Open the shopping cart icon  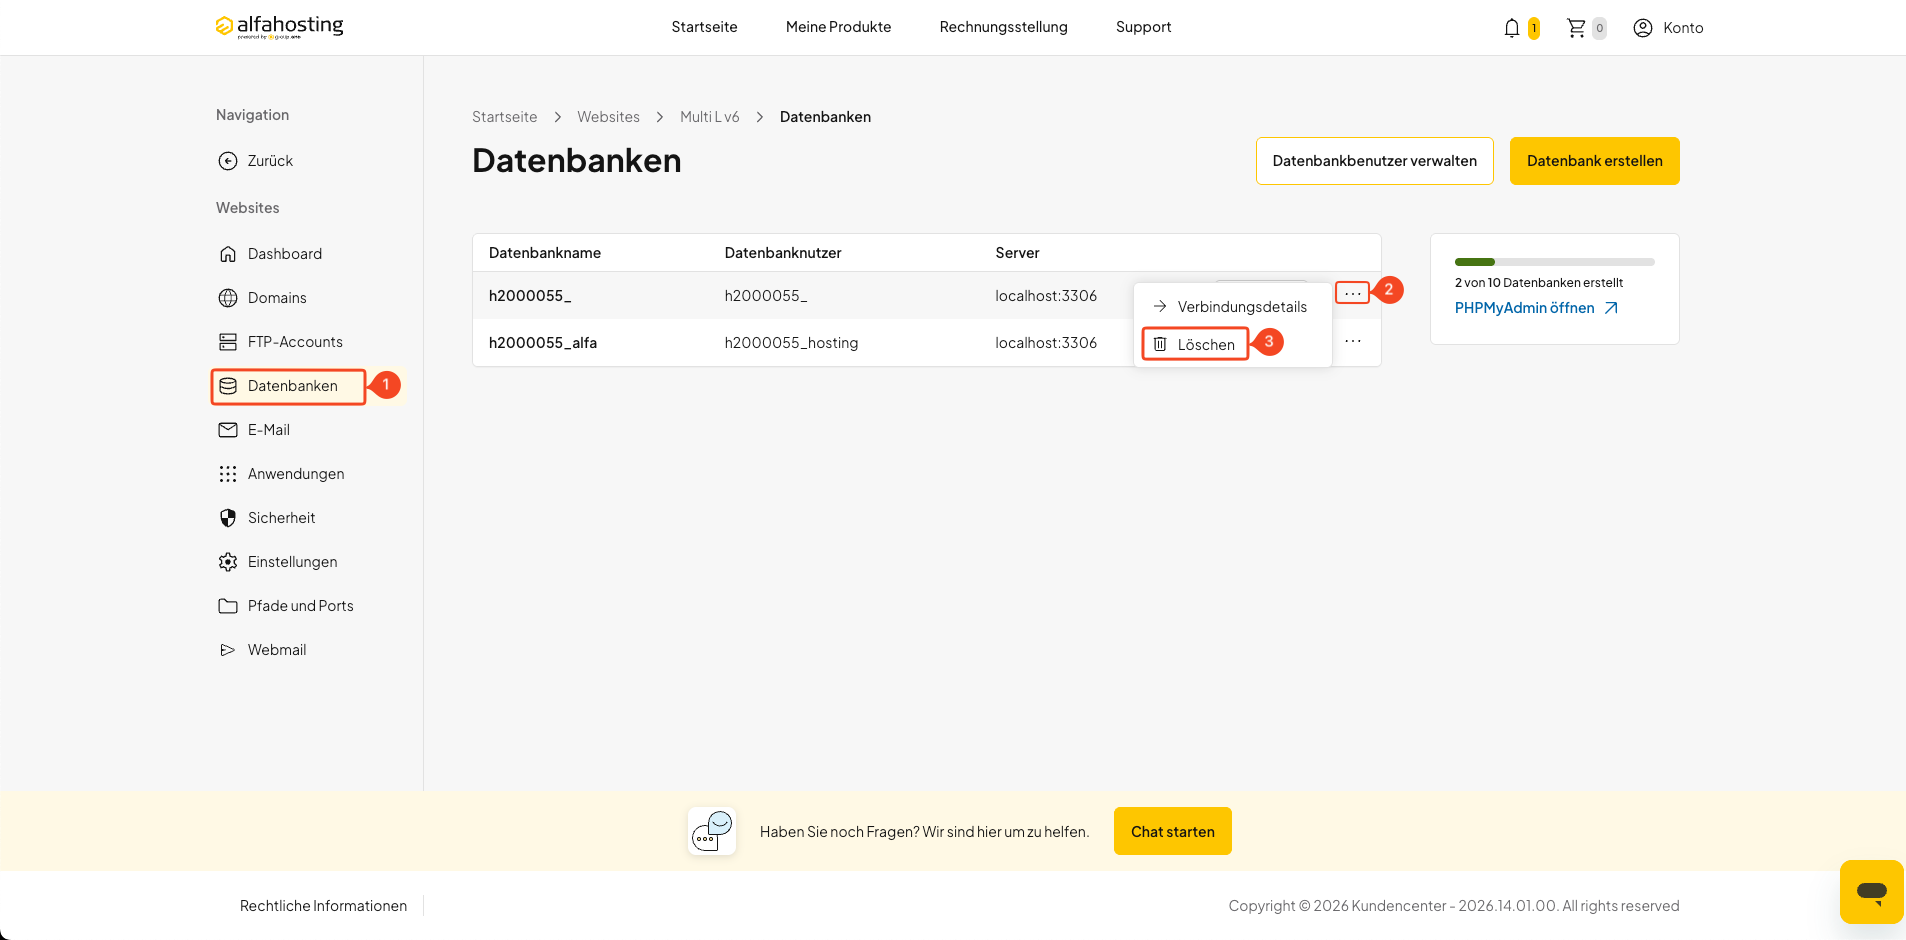[x=1576, y=28]
